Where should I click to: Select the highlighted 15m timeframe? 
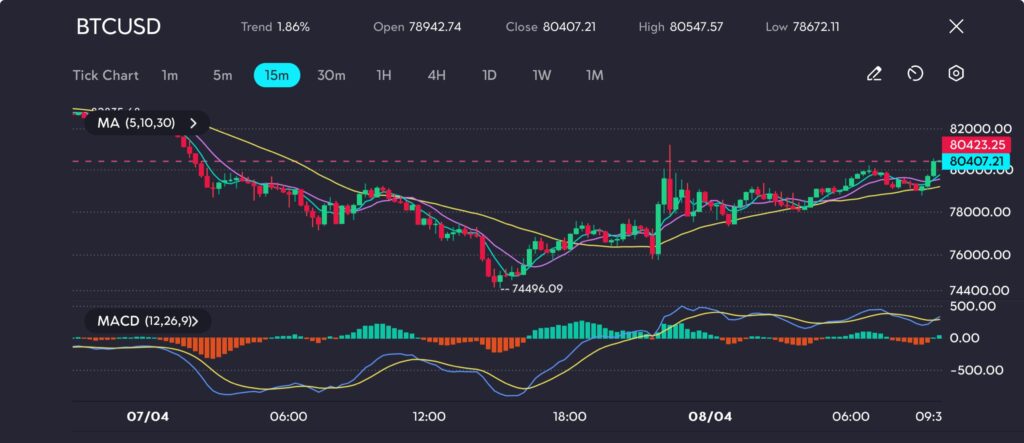tap(277, 75)
